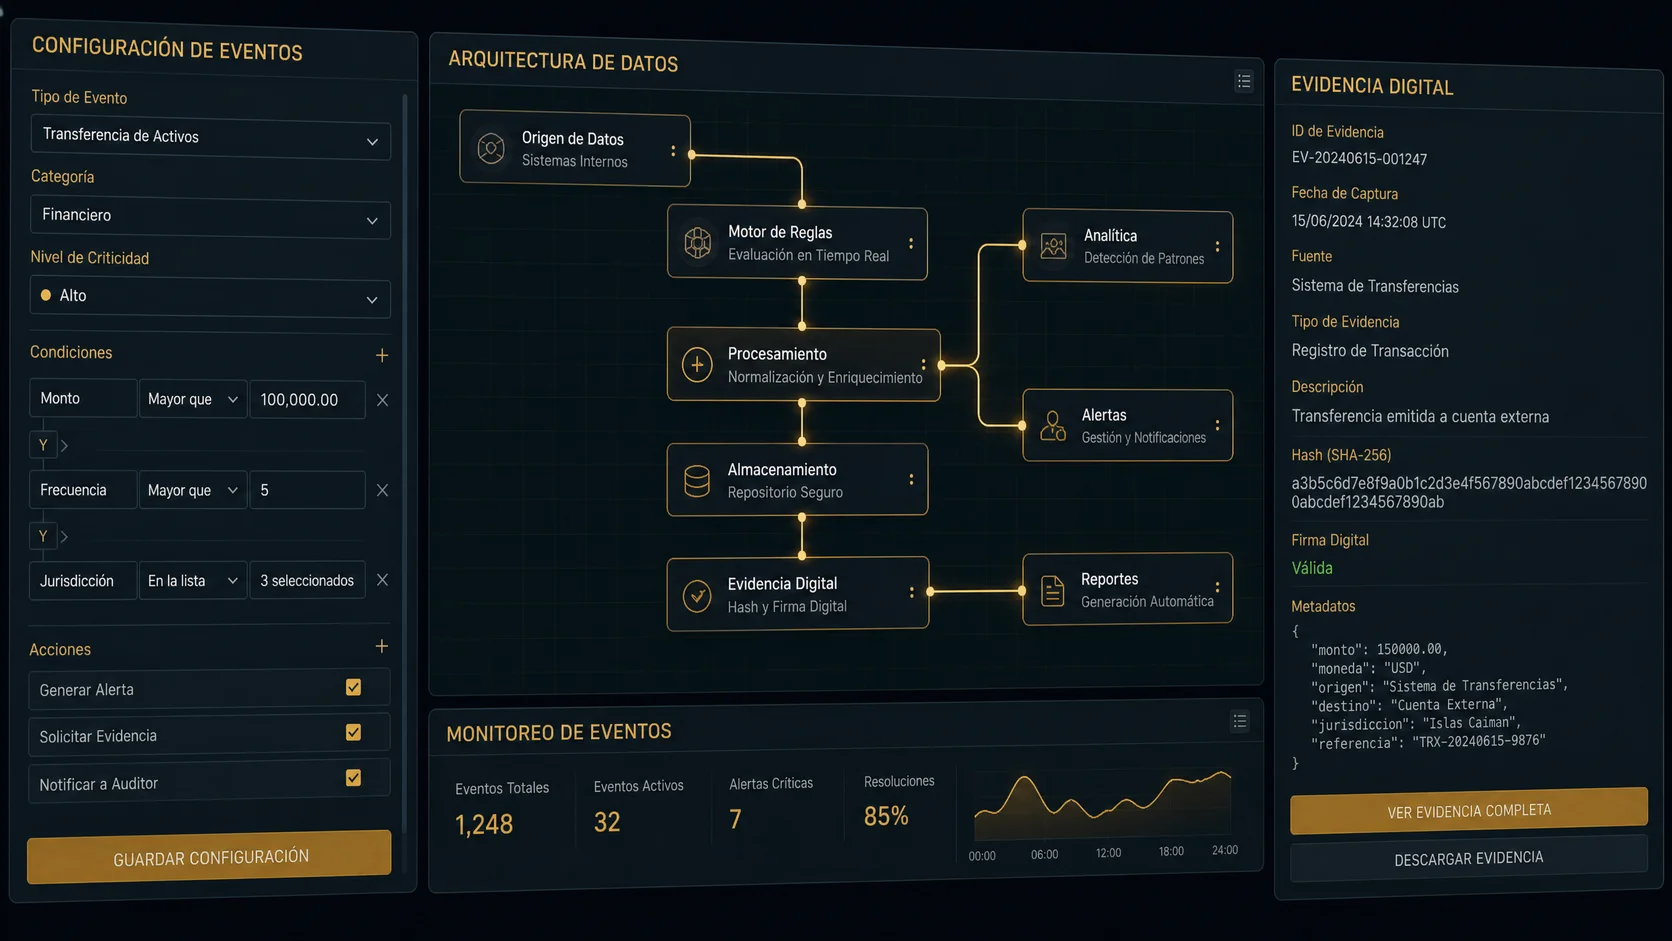Open the Monto operator Mayor que dropdown

[x=192, y=399]
